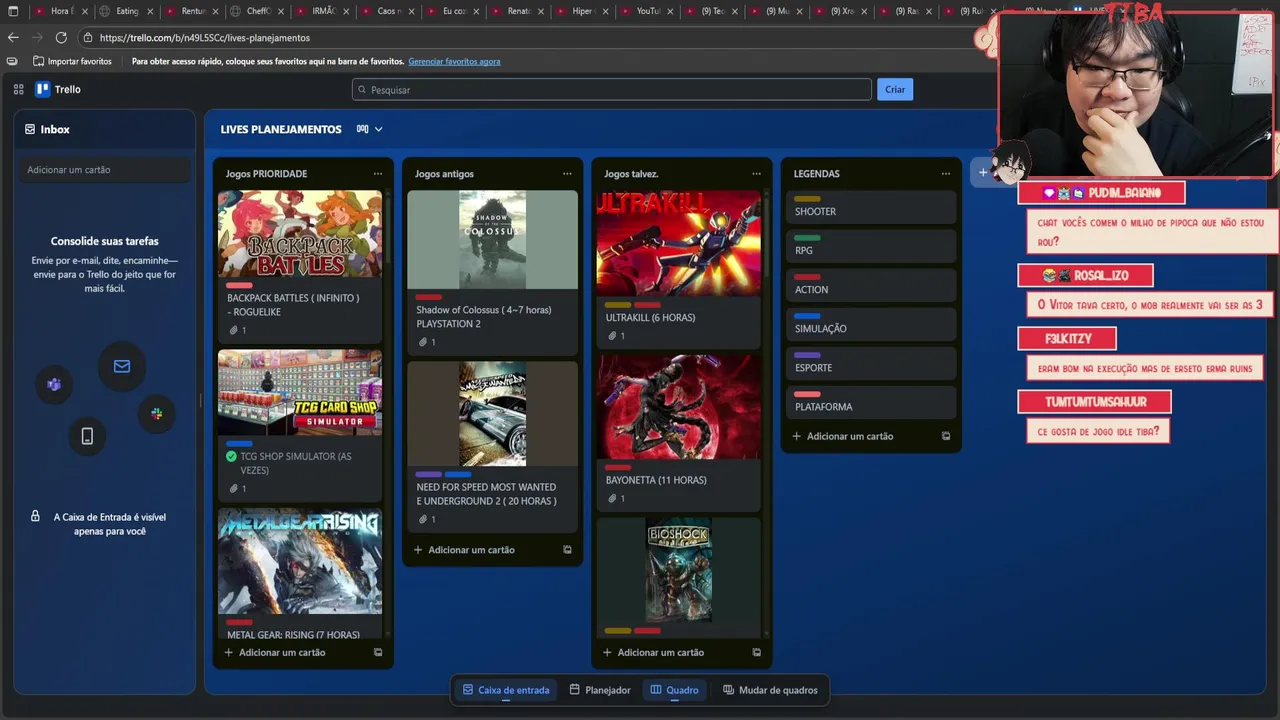Open the Jogos talvez list actions menu

[756, 174]
